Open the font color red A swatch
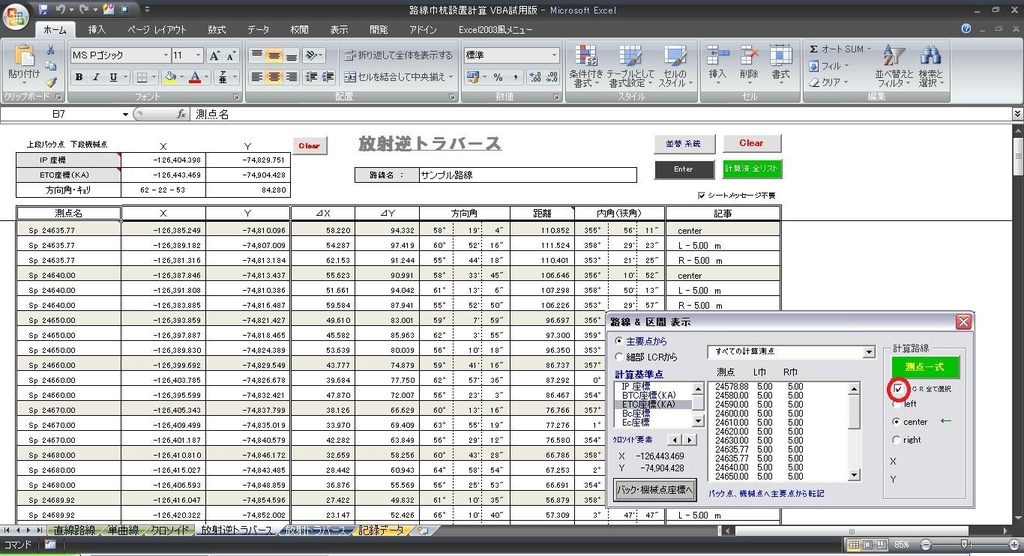Screen dimensions: 1024x556 [195, 77]
